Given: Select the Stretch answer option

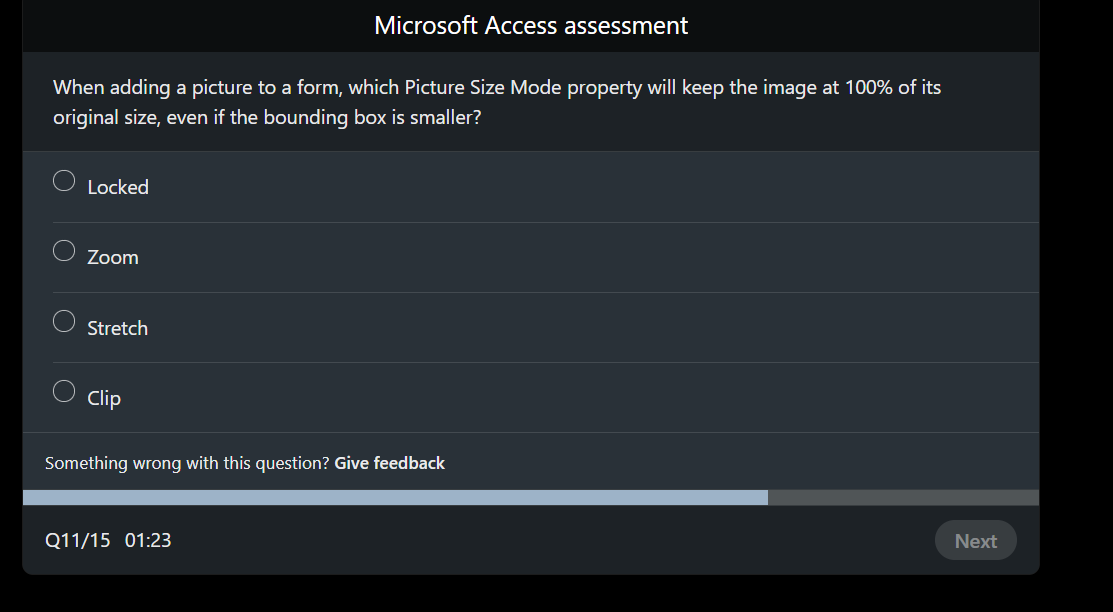Looking at the screenshot, I should click(x=63, y=320).
